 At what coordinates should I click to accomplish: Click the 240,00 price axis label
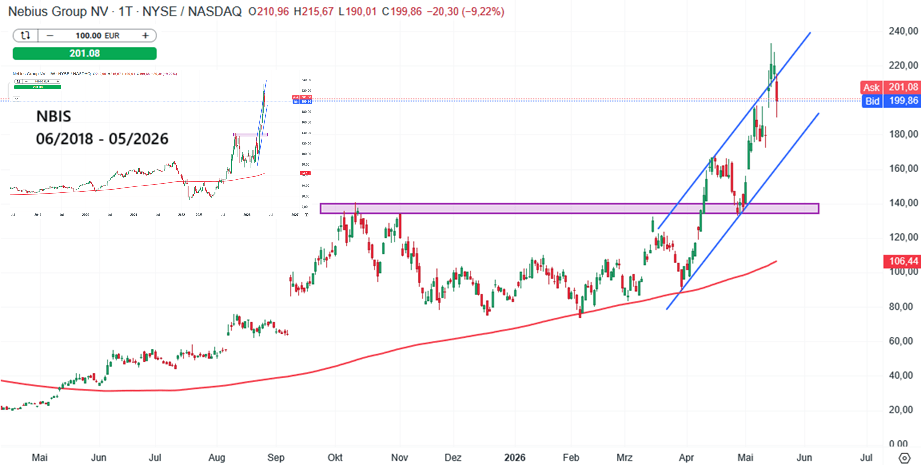[x=902, y=31]
